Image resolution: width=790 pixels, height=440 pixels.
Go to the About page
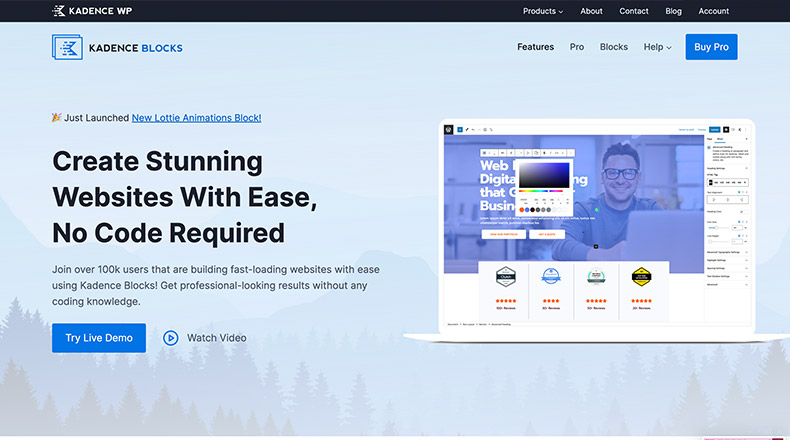coord(591,11)
